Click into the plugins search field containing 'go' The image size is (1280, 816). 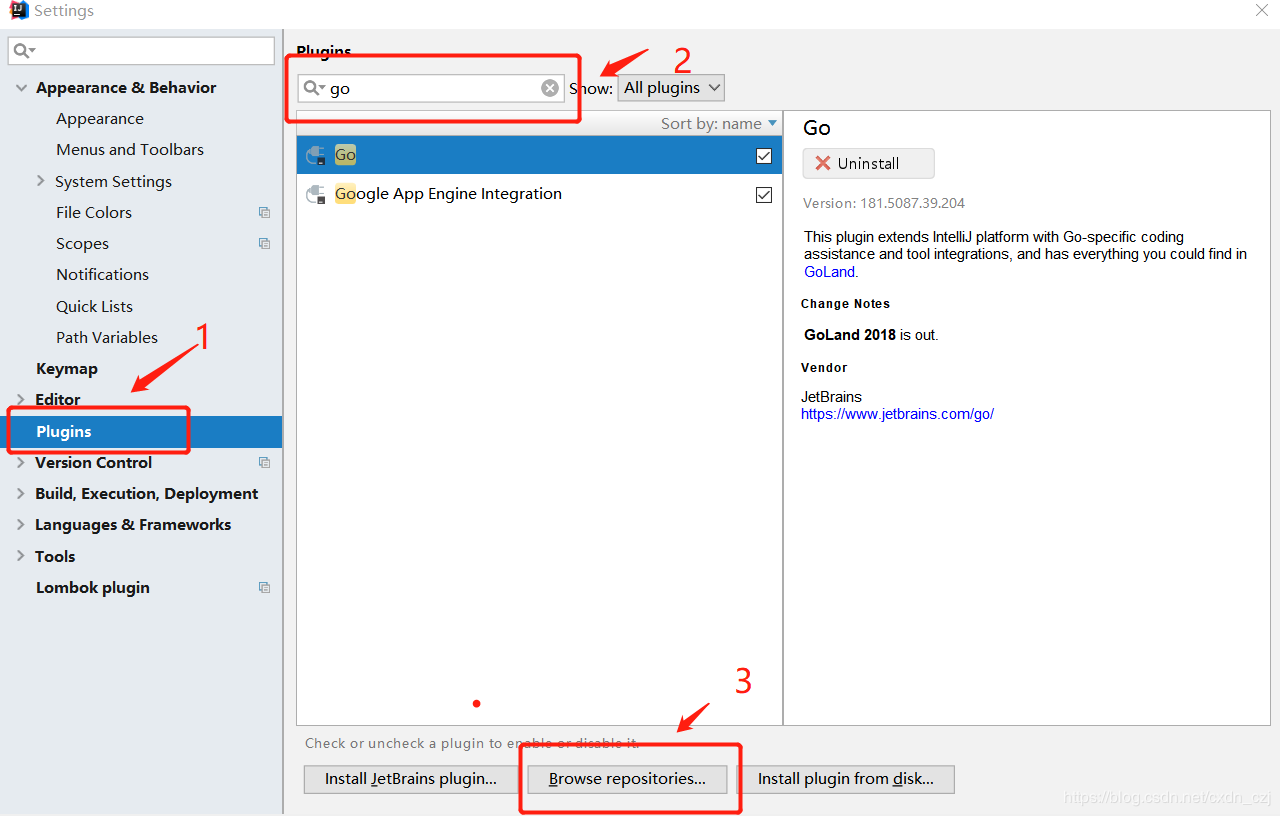point(431,88)
